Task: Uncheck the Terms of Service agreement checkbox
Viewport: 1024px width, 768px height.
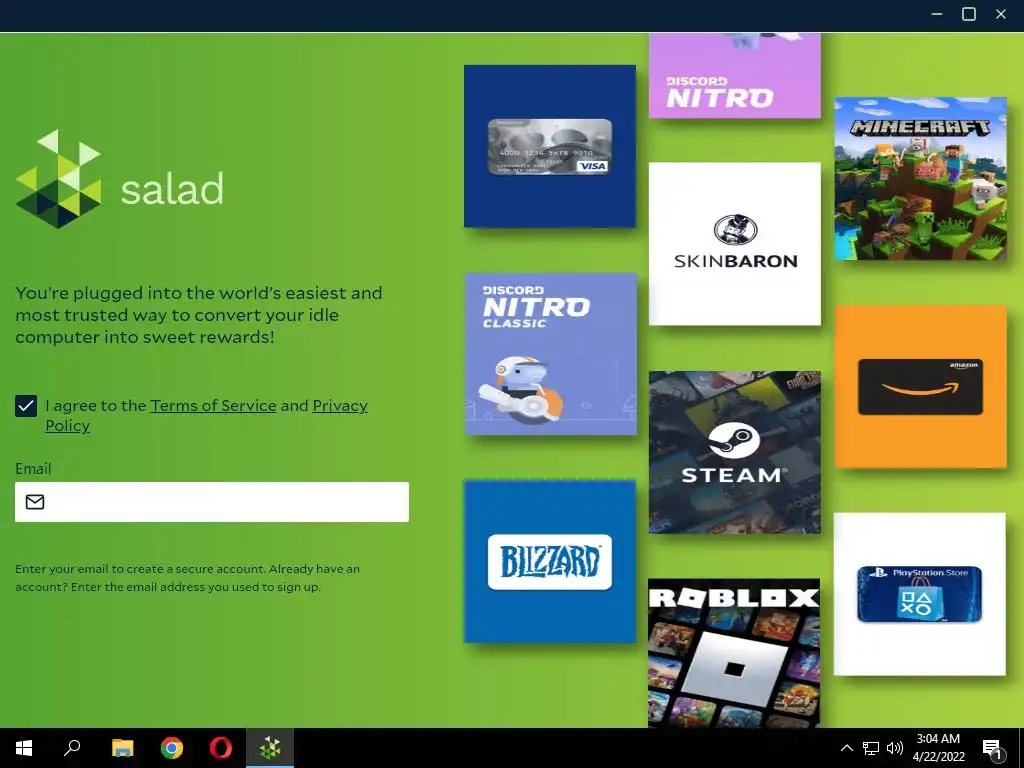Action: pos(26,406)
